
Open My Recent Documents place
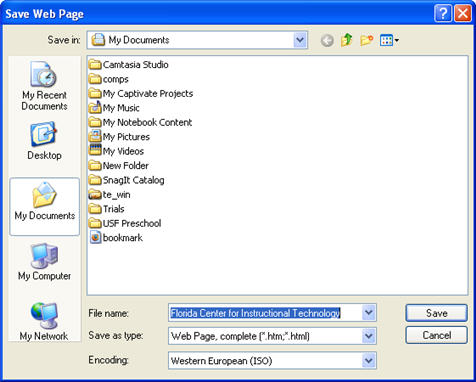pyautogui.click(x=44, y=86)
